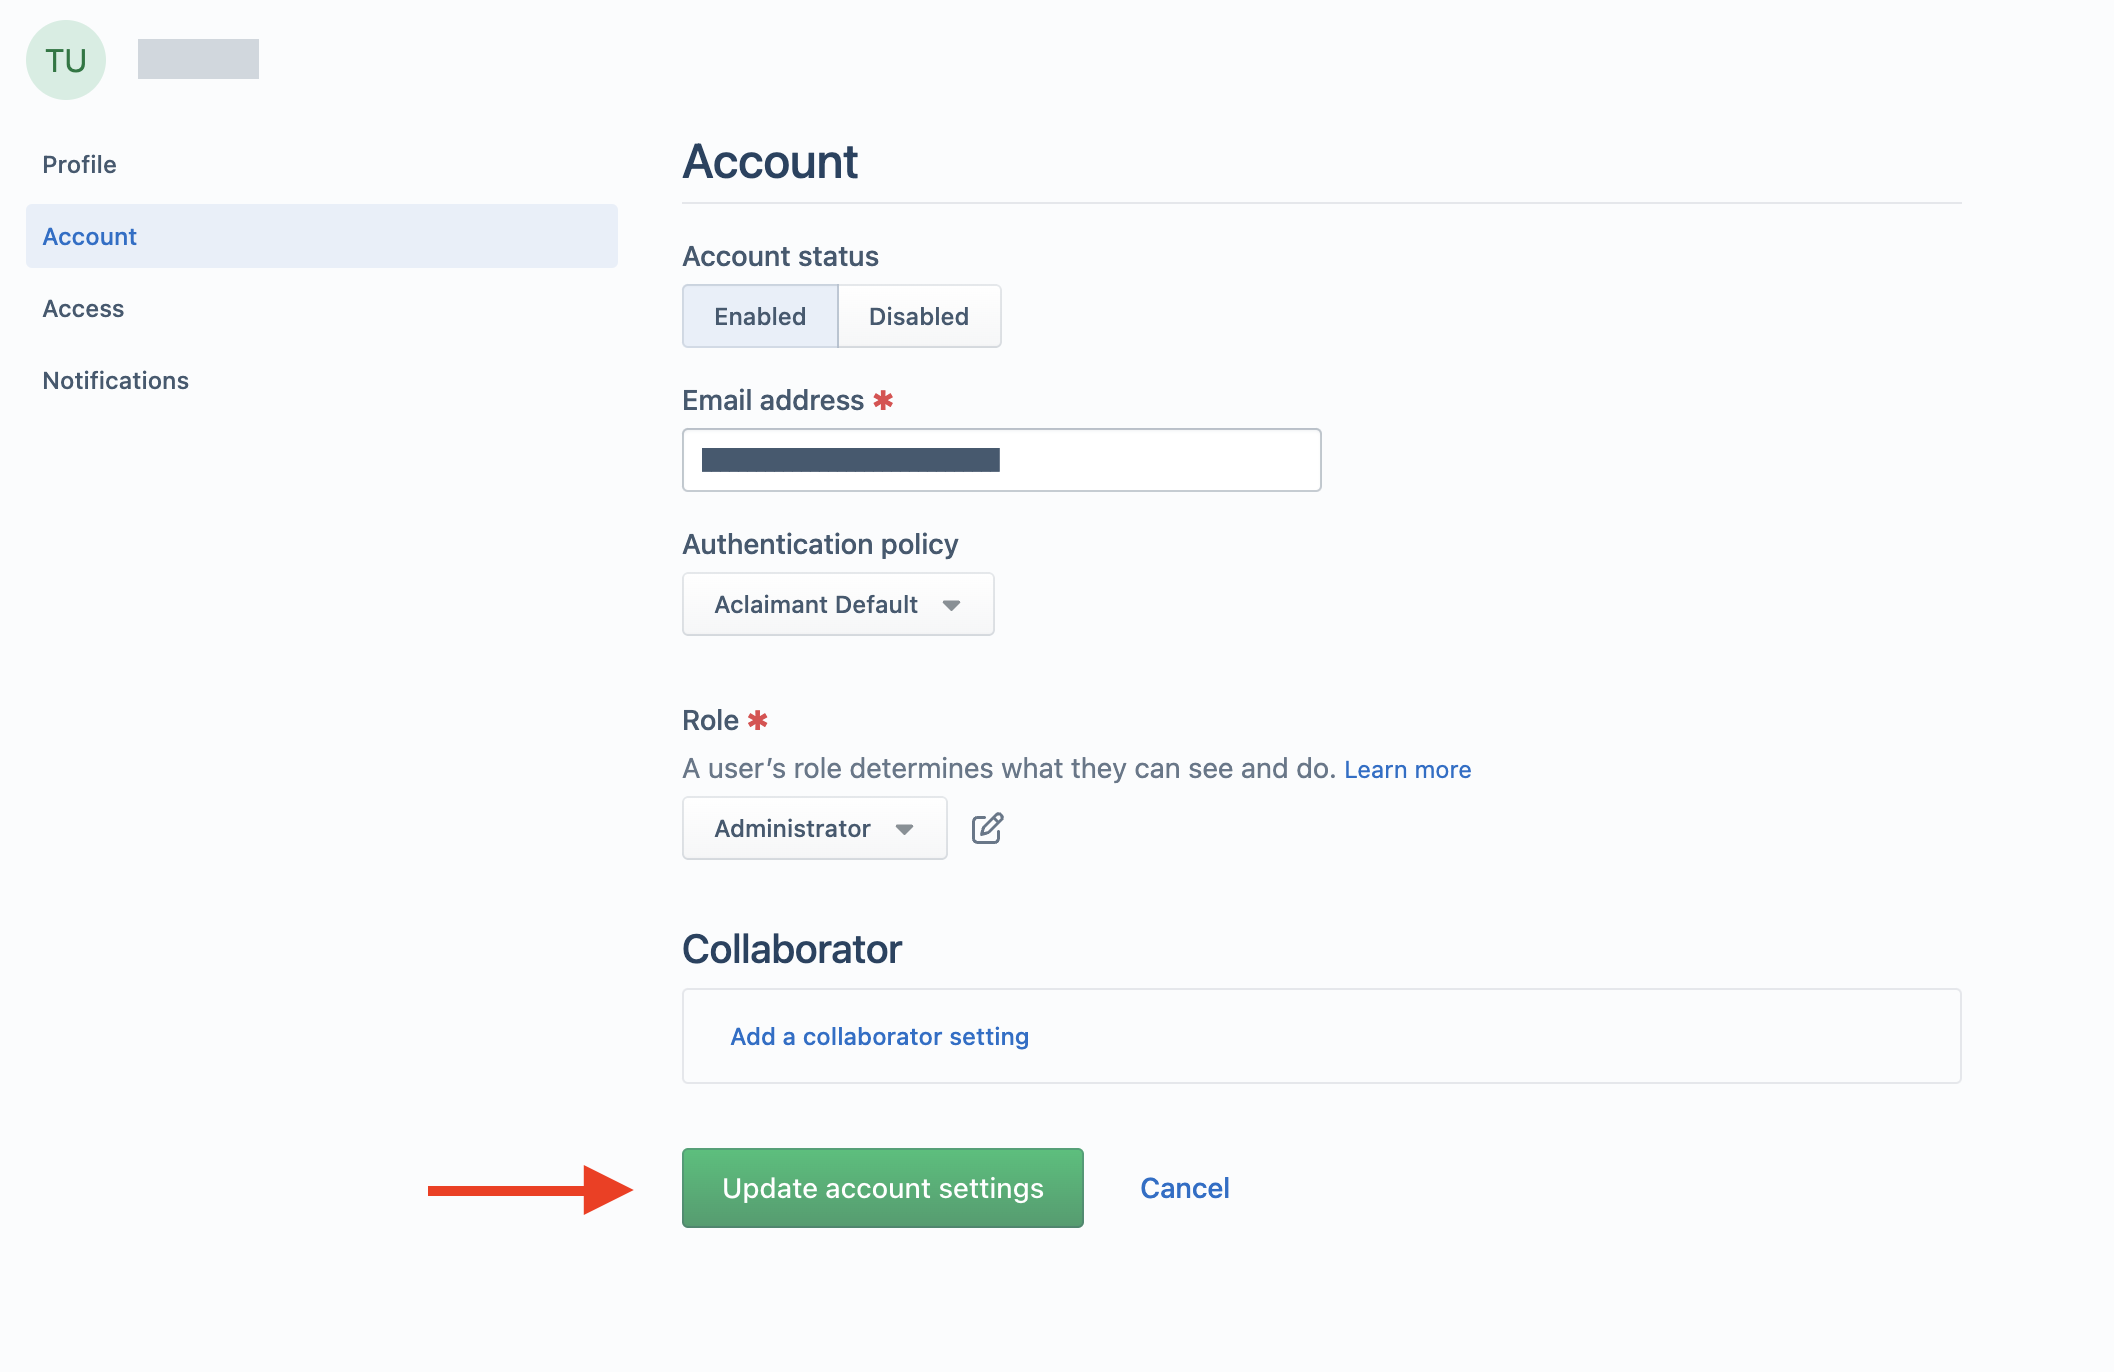The image size is (2114, 1372).
Task: Click Update account settings button
Action: (883, 1188)
